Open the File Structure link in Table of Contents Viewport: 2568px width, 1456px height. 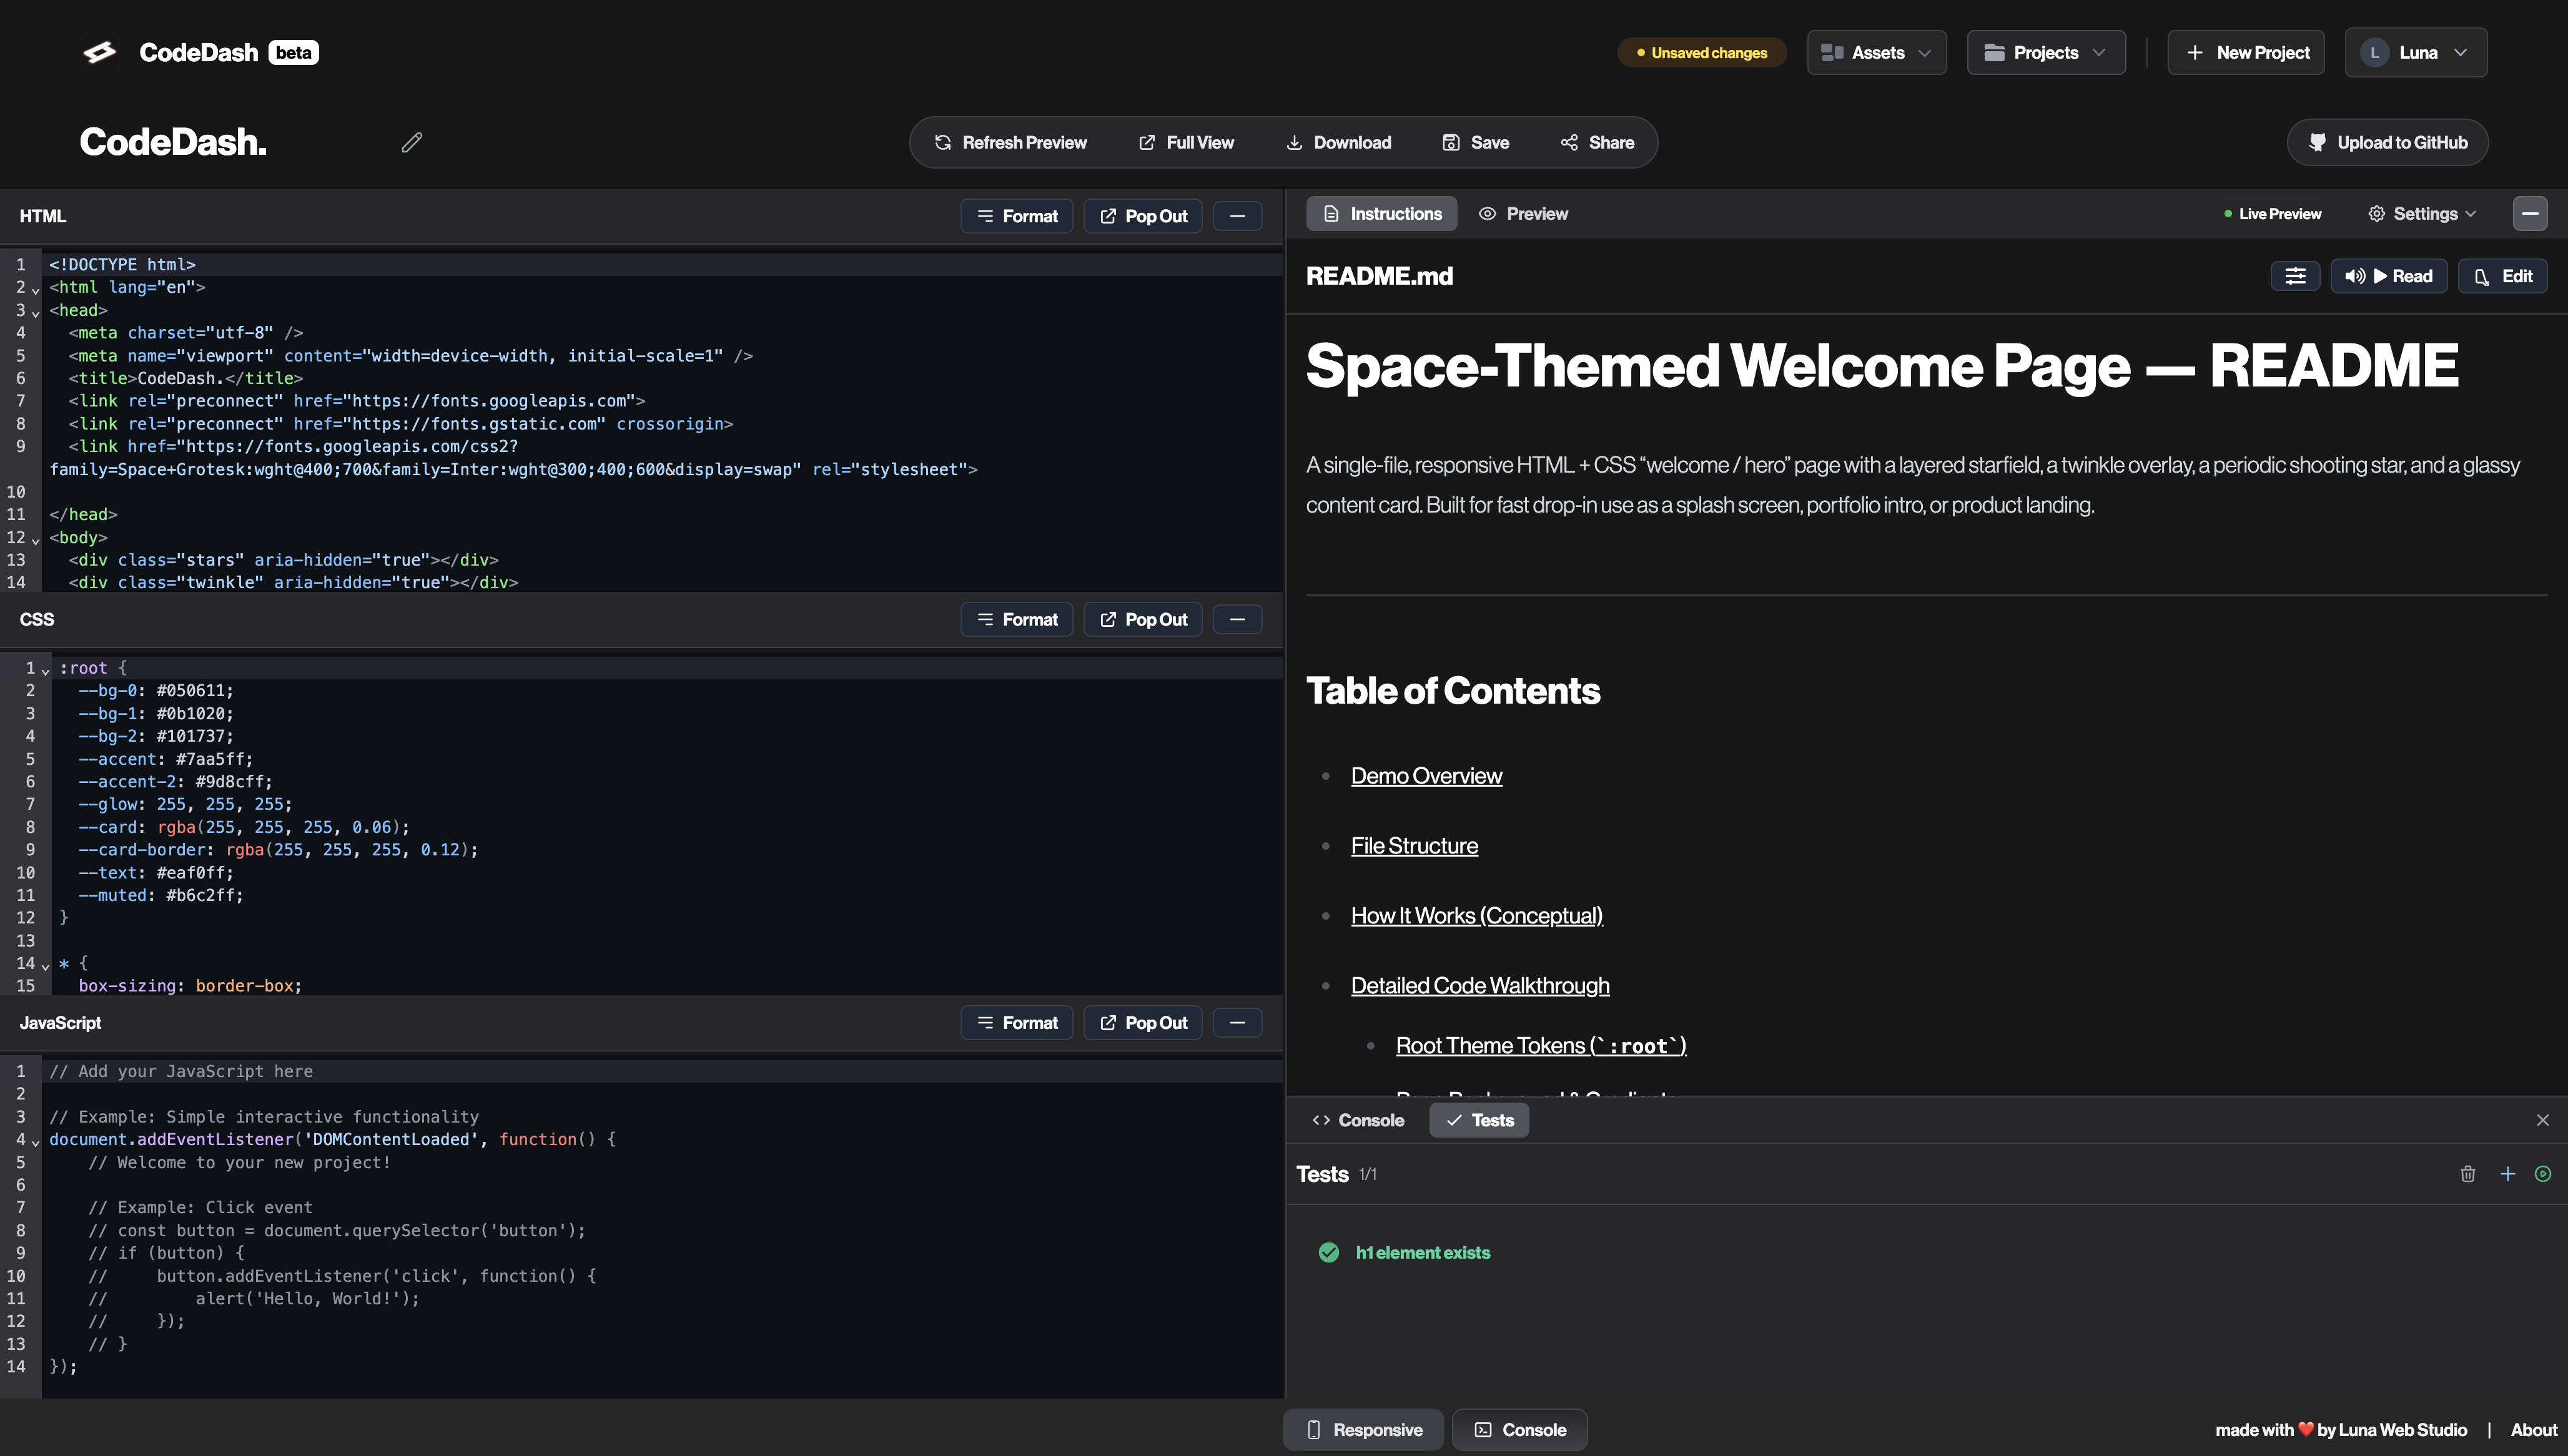click(x=1414, y=845)
